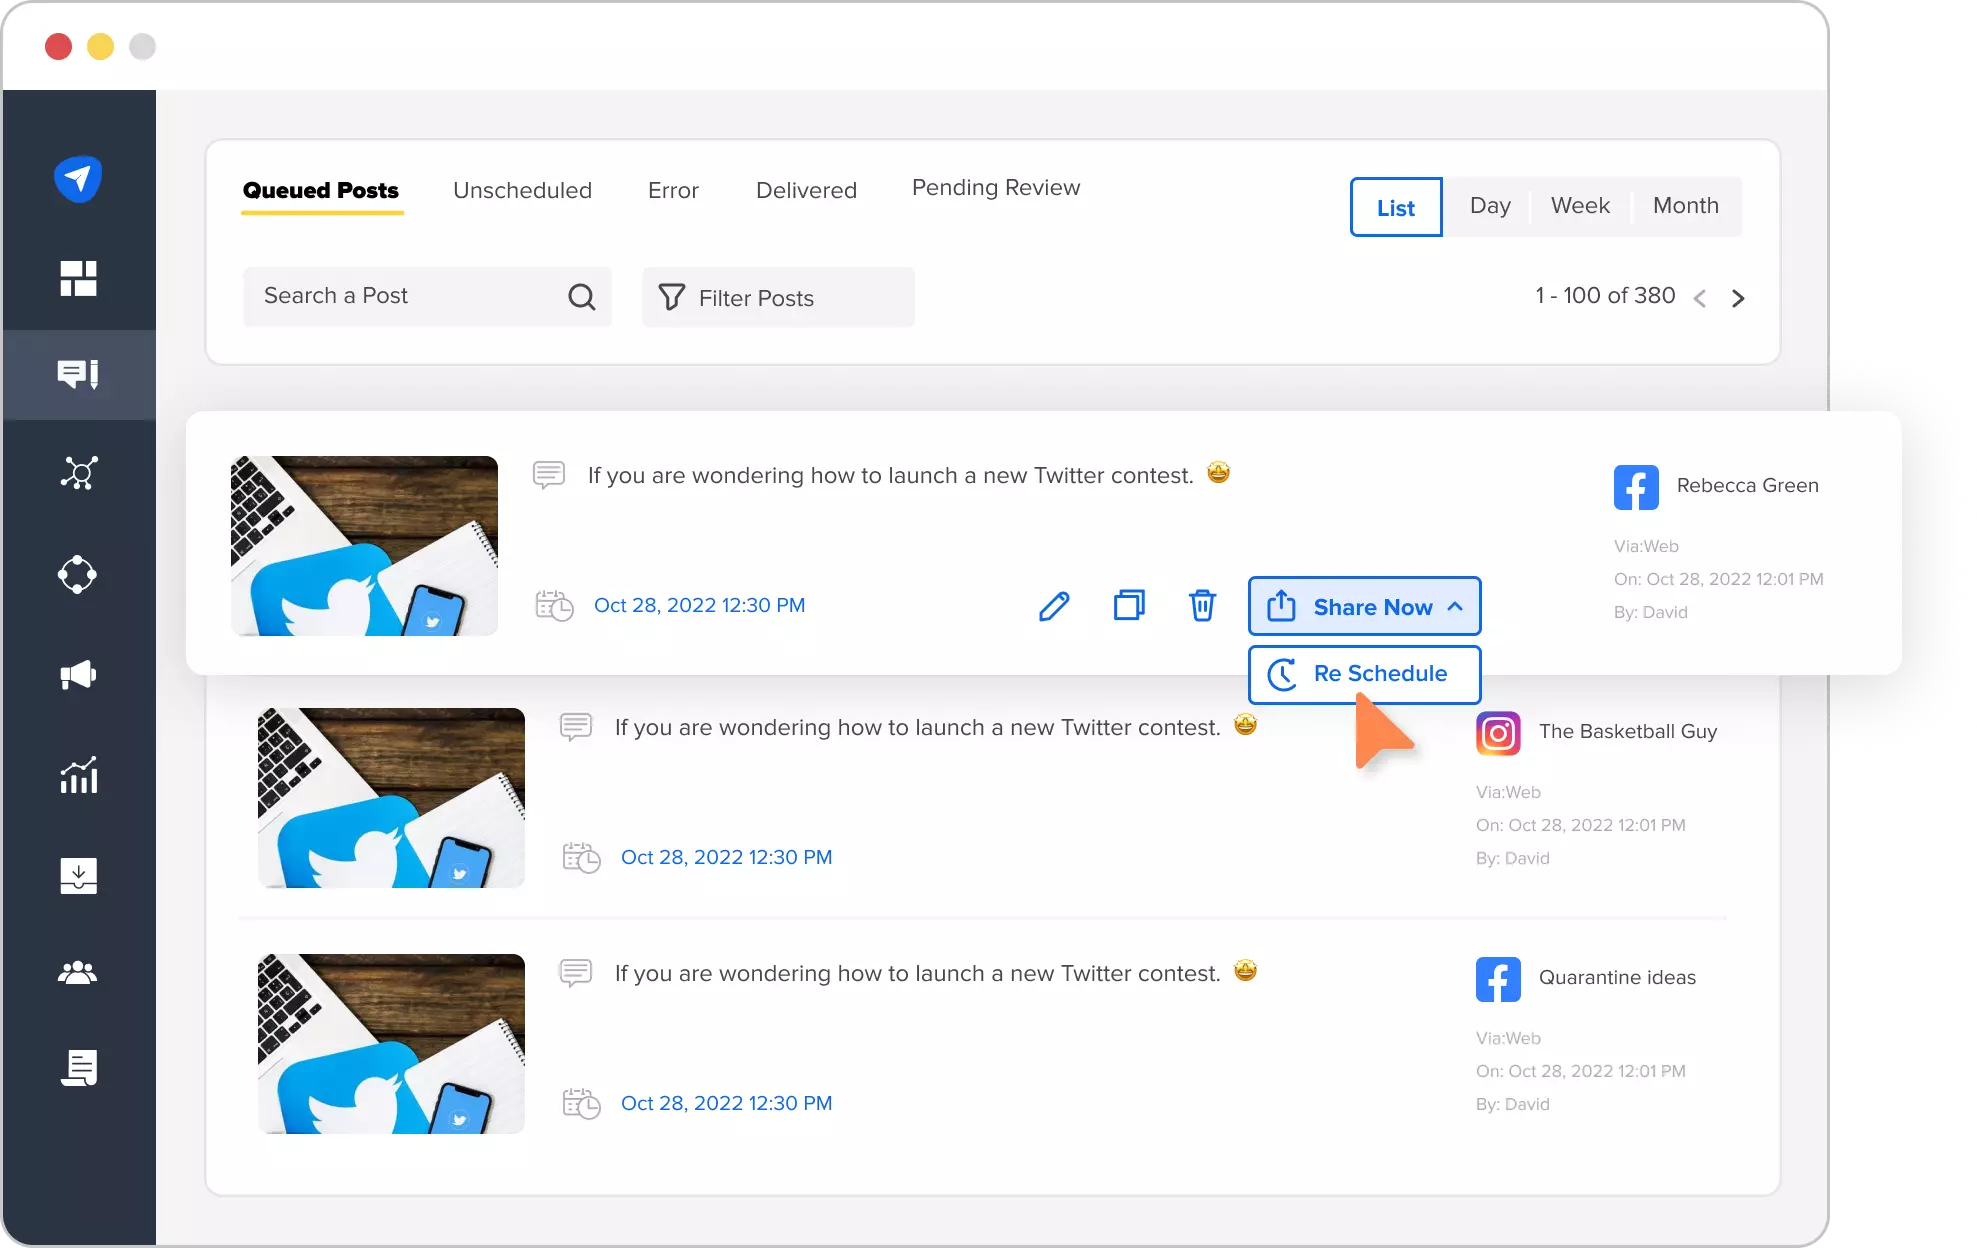The width and height of the screenshot is (1977, 1248).
Task: Switch to the Unscheduled tab
Action: tap(522, 188)
